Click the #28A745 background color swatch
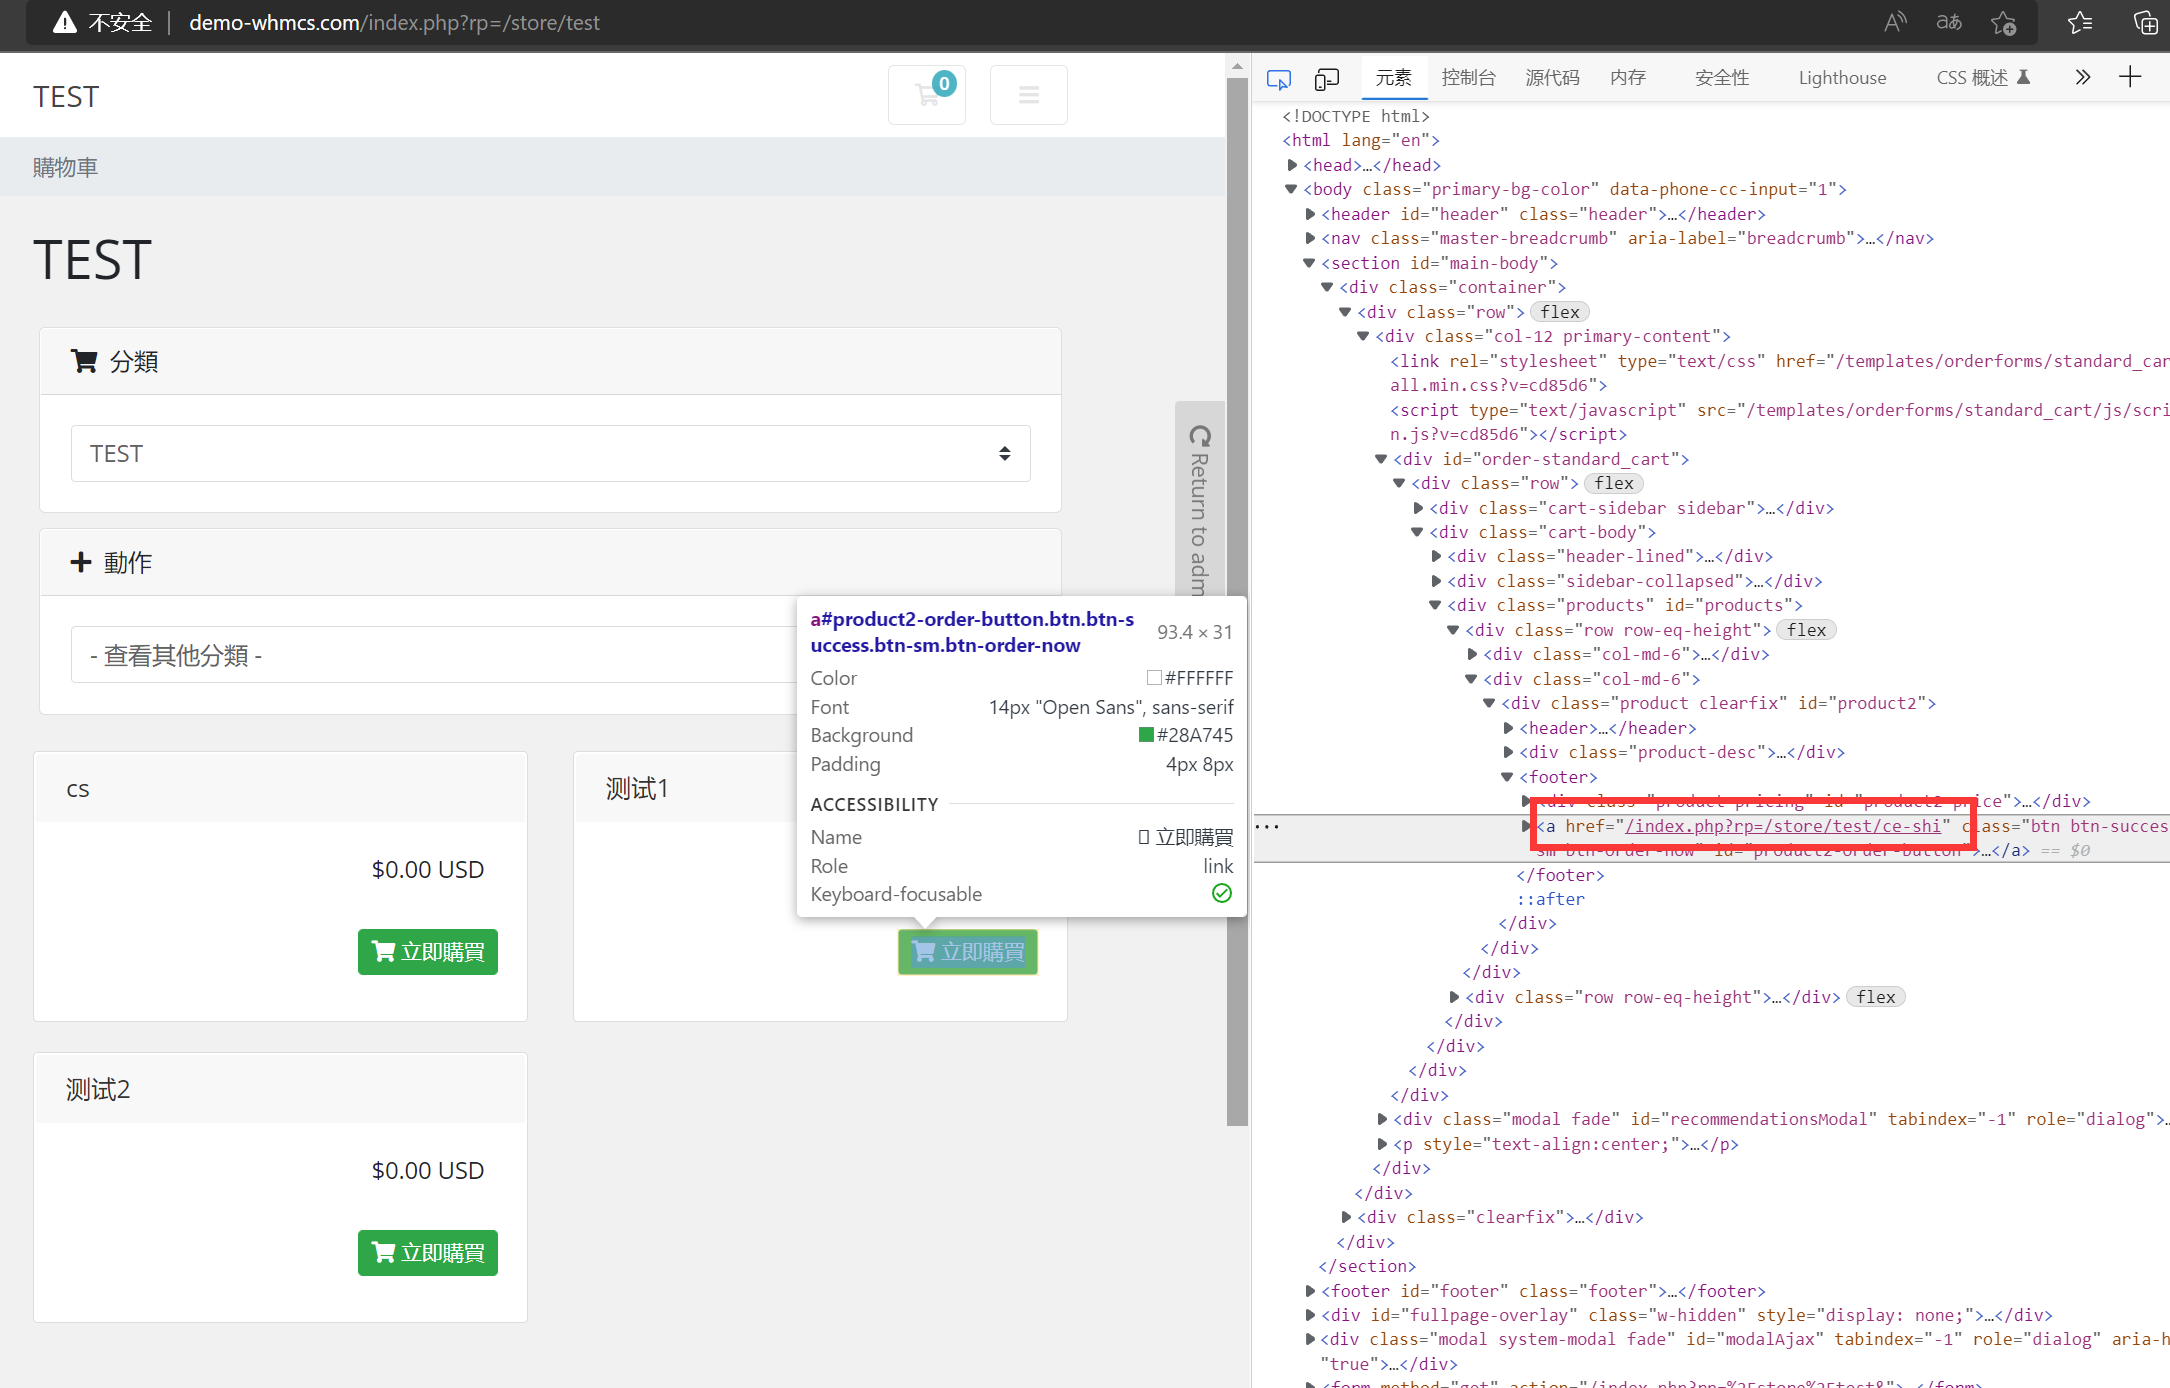2170x1388 pixels. click(1146, 735)
